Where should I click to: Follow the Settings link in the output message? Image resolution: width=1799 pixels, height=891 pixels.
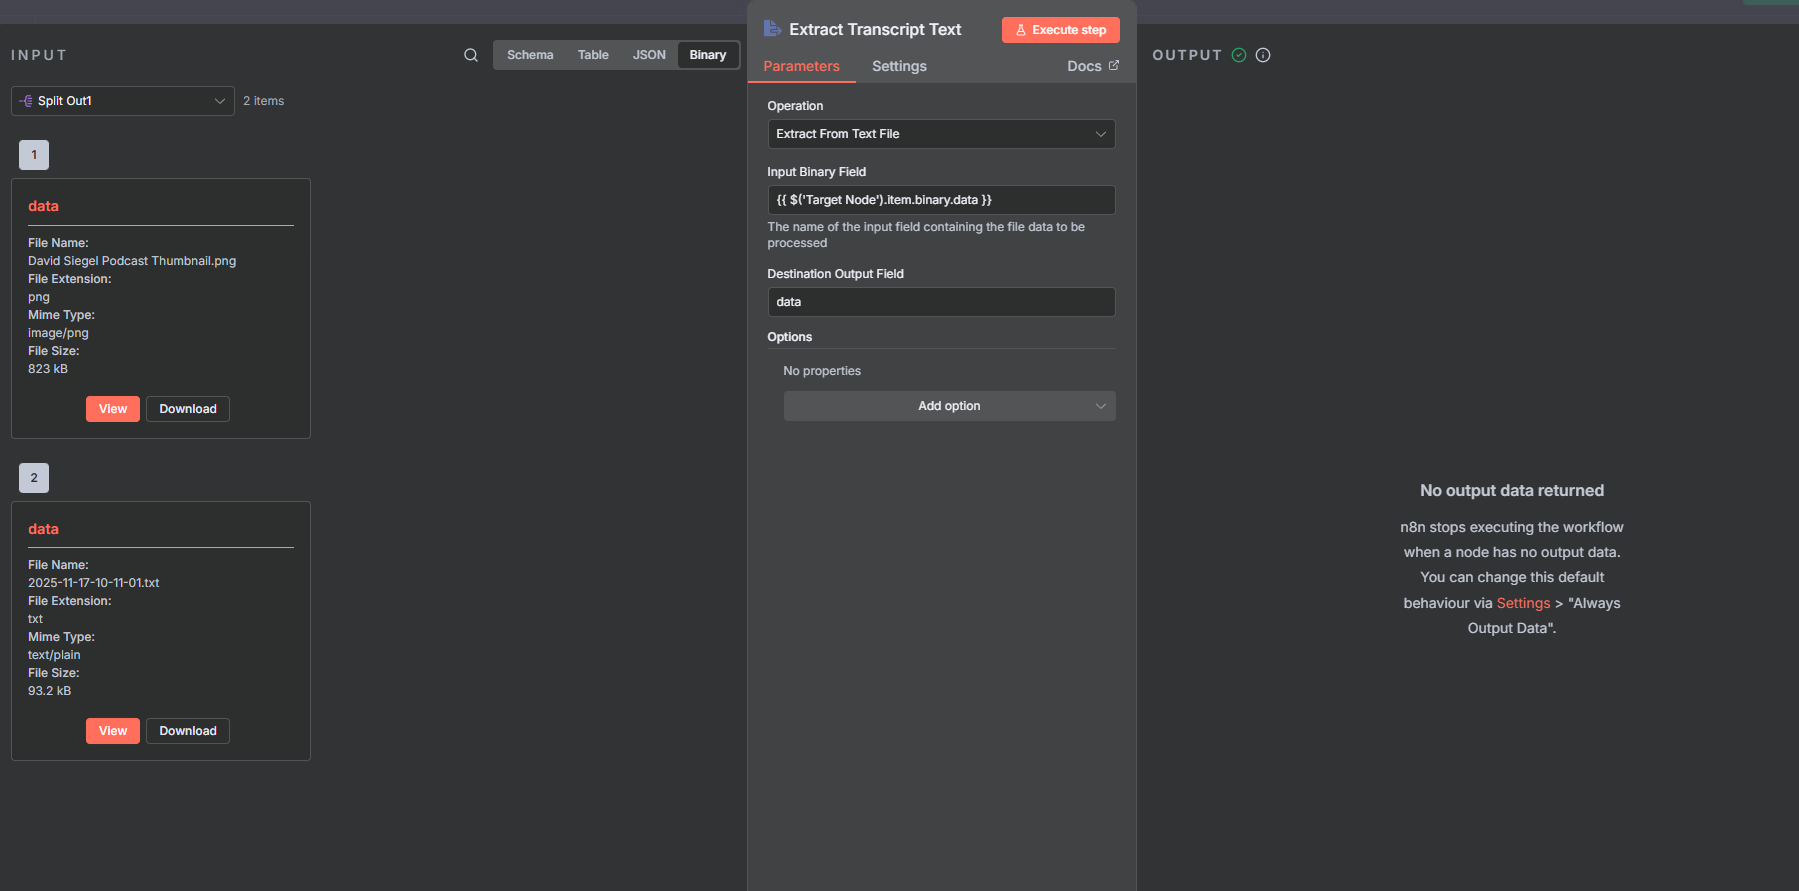(x=1523, y=603)
